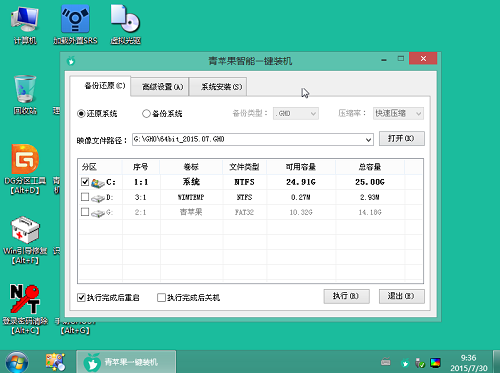
Task: Select the 备份系统 radio button
Action: pos(146,114)
